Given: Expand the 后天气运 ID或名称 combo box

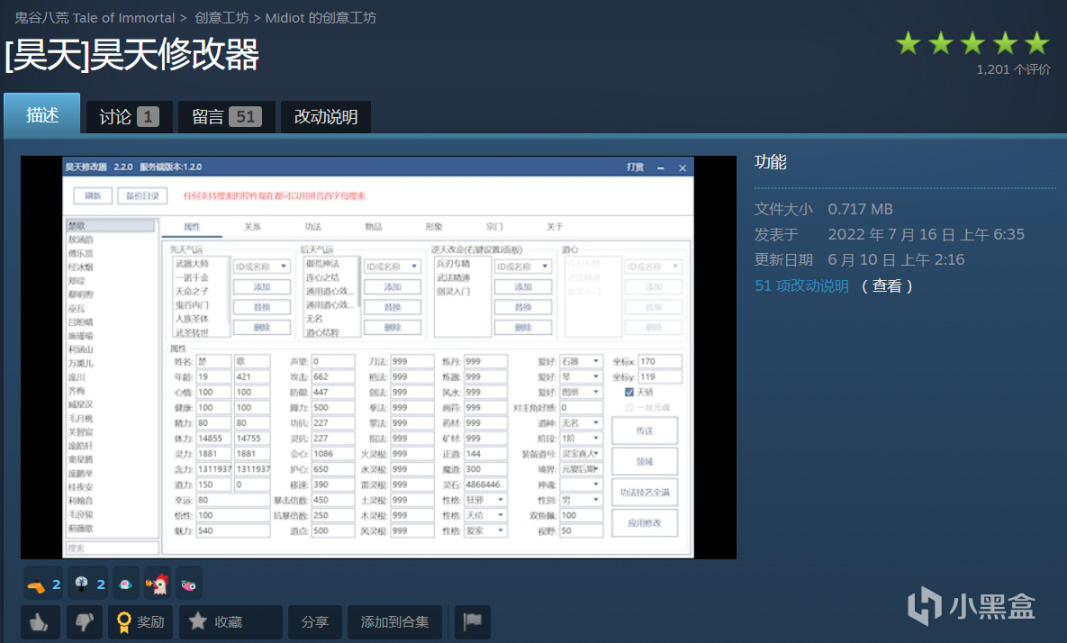Looking at the screenshot, I should pos(393,267).
